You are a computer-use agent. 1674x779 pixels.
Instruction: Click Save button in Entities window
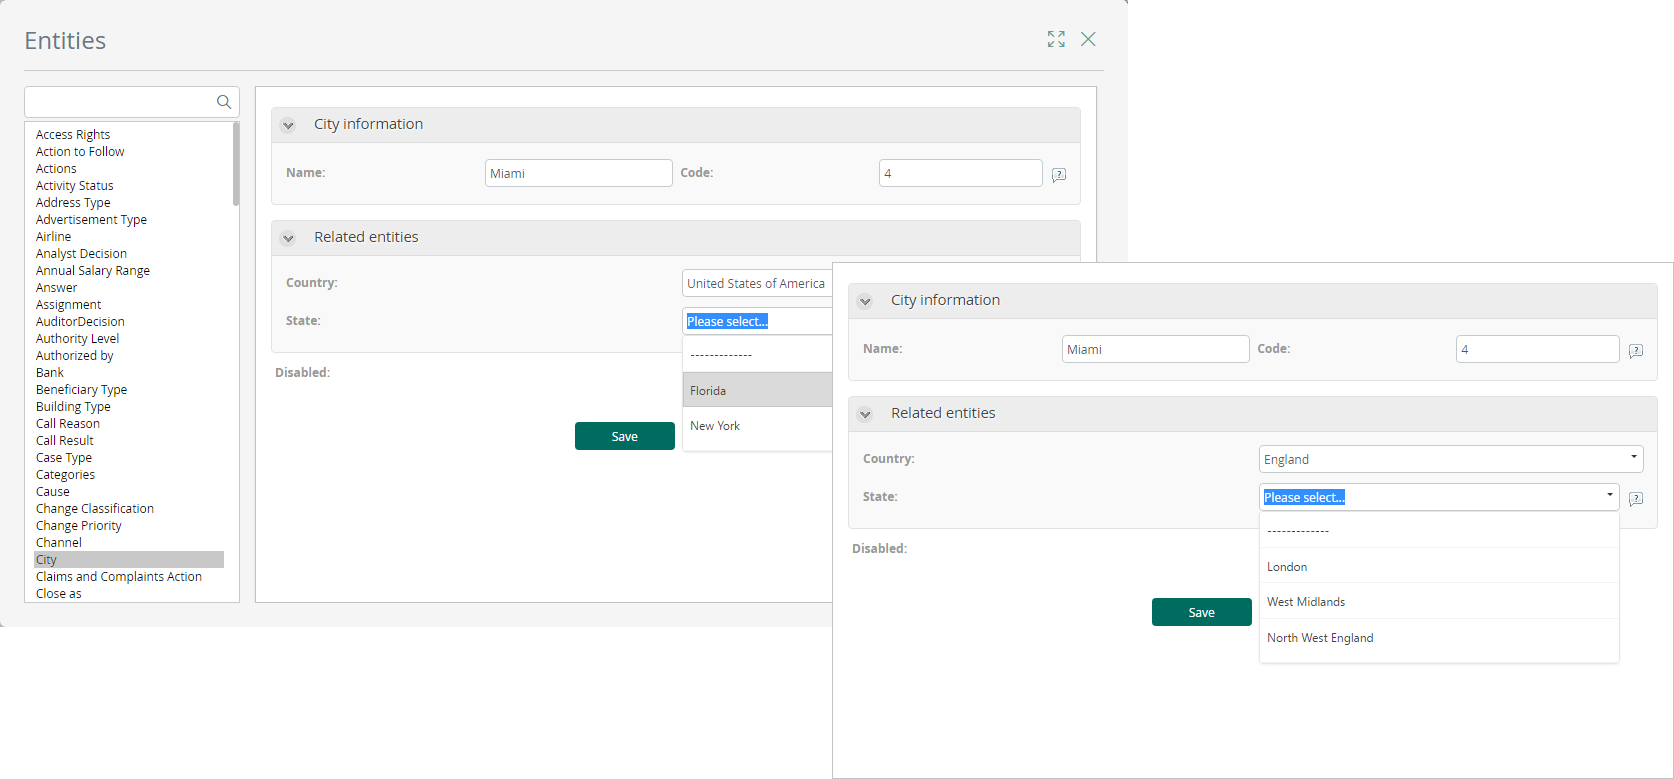click(x=625, y=436)
